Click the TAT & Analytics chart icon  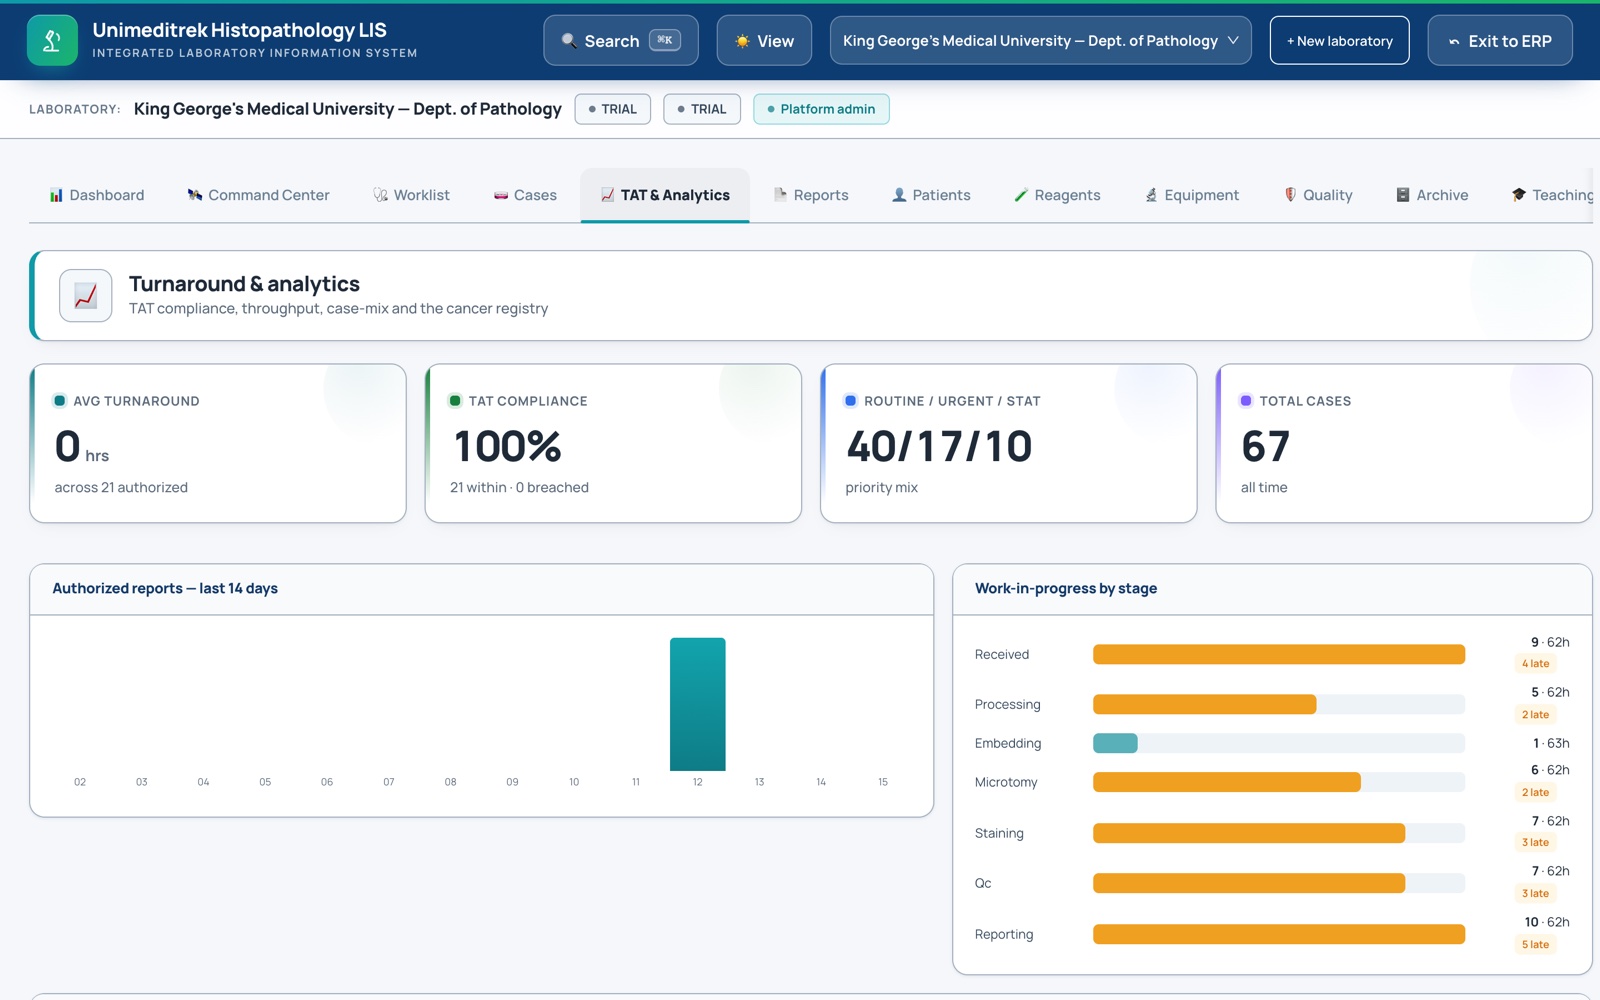point(608,195)
